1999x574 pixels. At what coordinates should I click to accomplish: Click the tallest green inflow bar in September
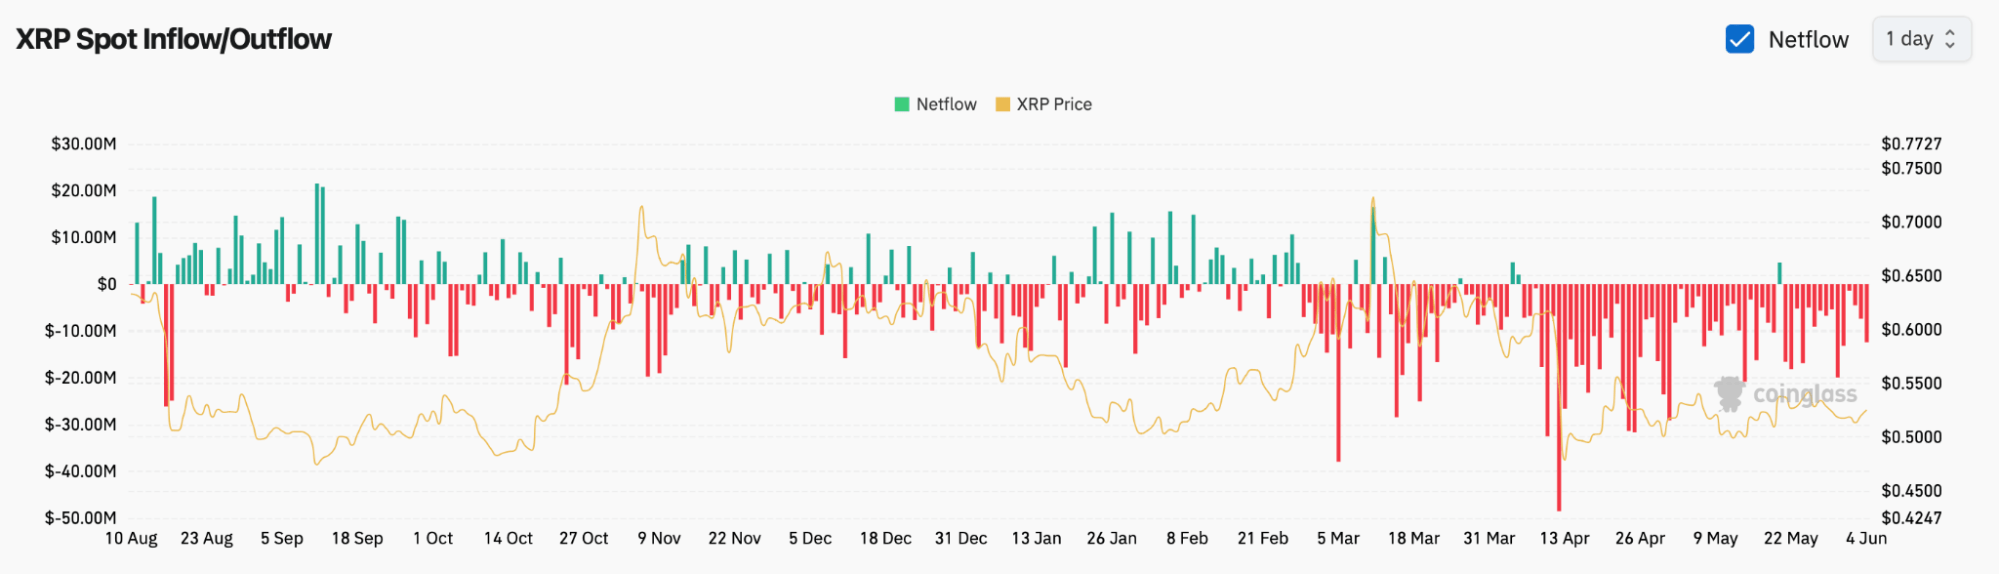tap(317, 234)
